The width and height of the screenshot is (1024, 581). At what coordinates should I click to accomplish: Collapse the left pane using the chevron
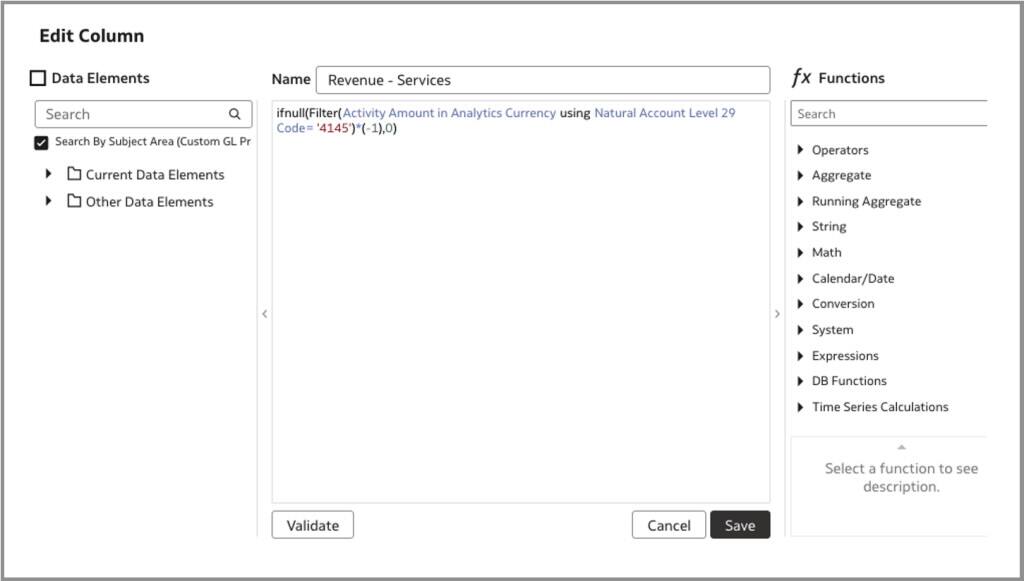click(x=264, y=313)
